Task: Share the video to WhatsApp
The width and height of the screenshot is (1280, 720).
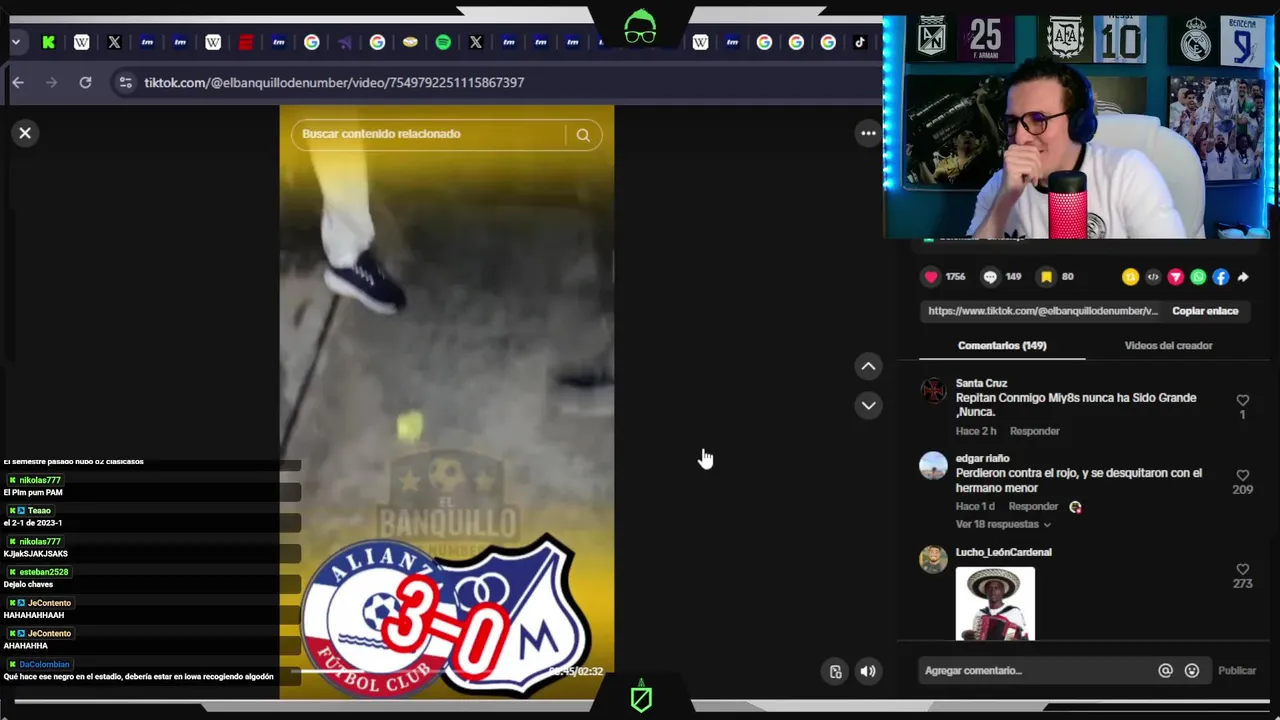Action: point(1198,277)
